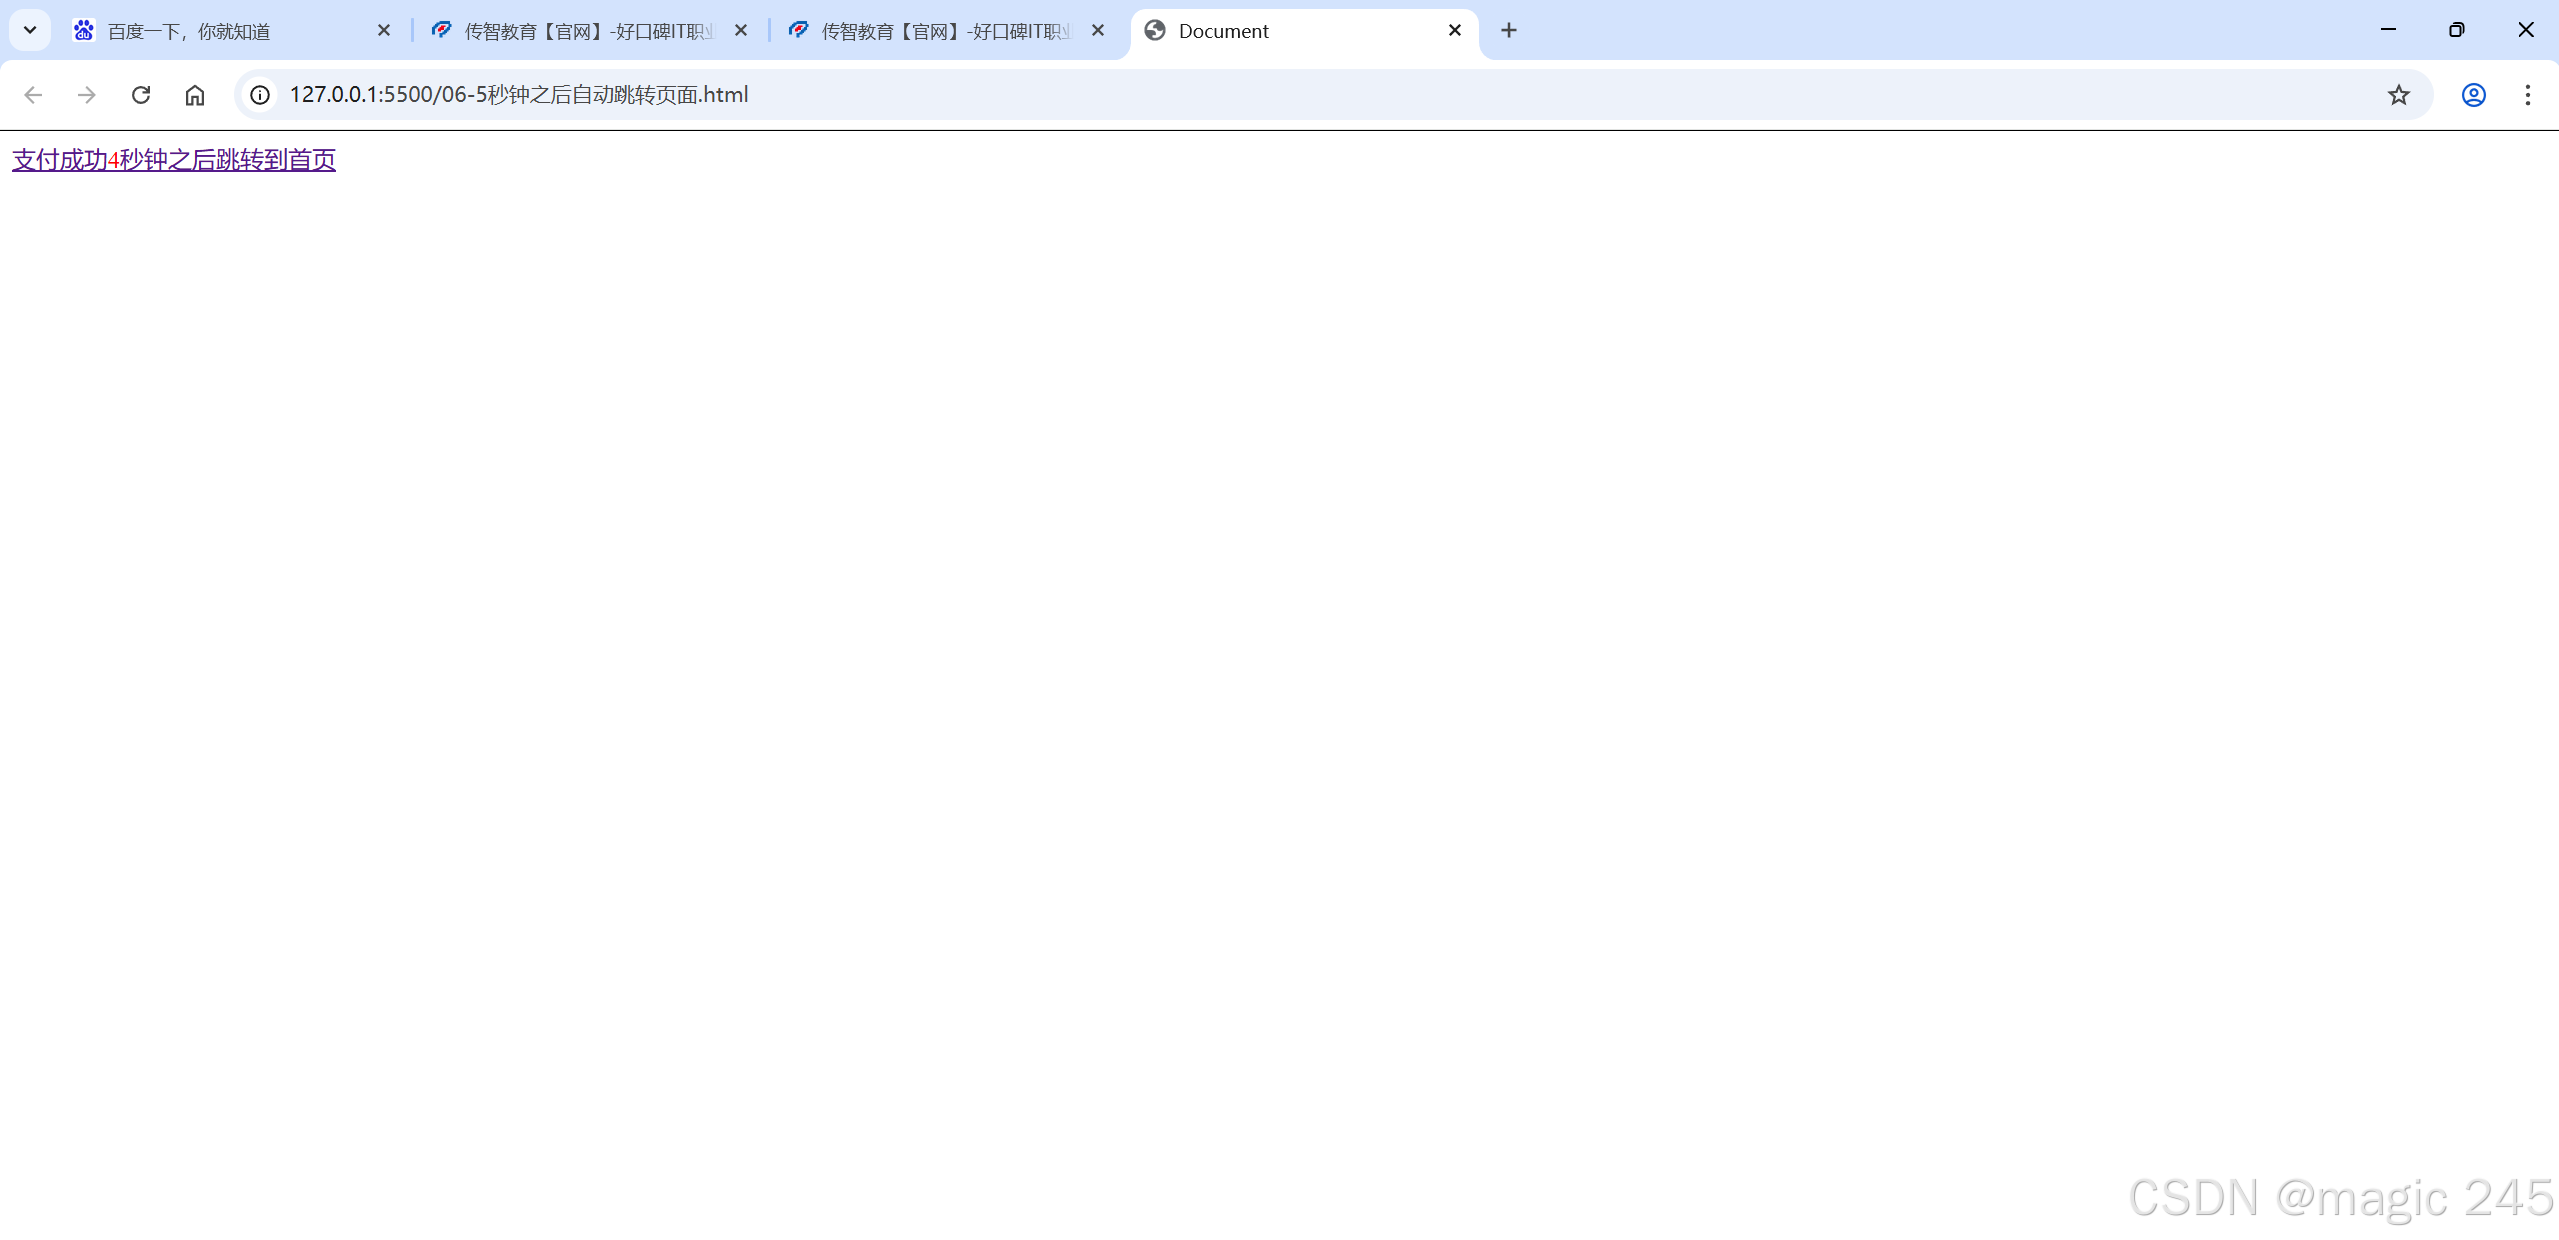The height and width of the screenshot is (1240, 2559).
Task: Reload the current page
Action: (x=141, y=95)
